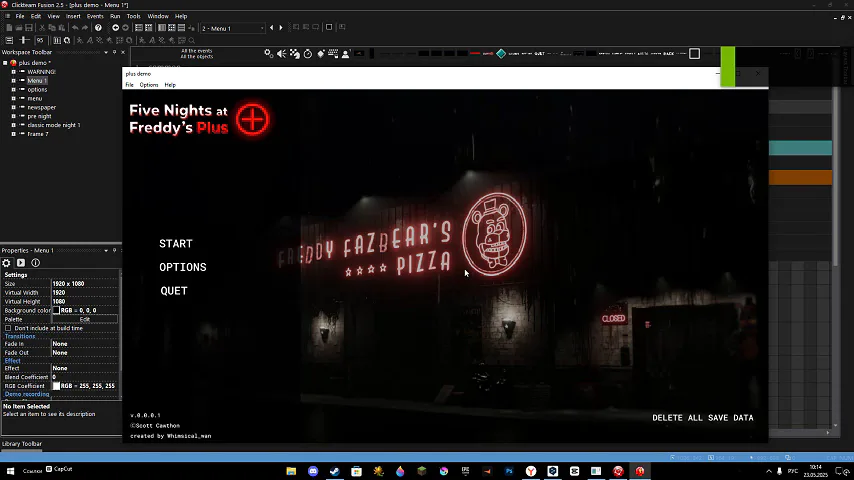Click the Windows Start button

point(10,471)
